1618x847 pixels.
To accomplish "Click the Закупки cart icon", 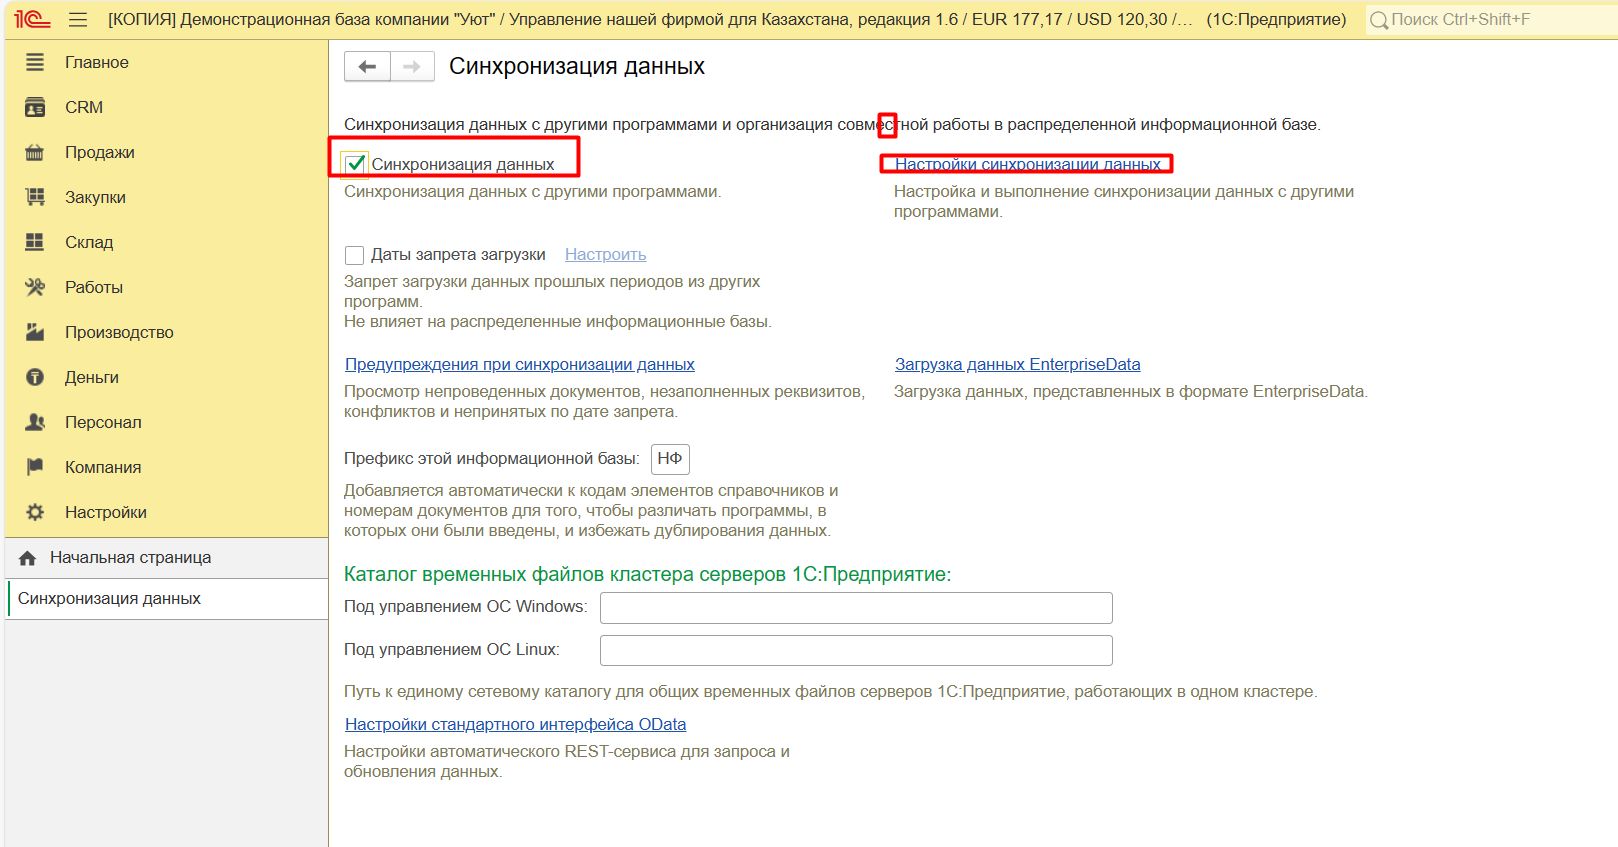I will 35,197.
